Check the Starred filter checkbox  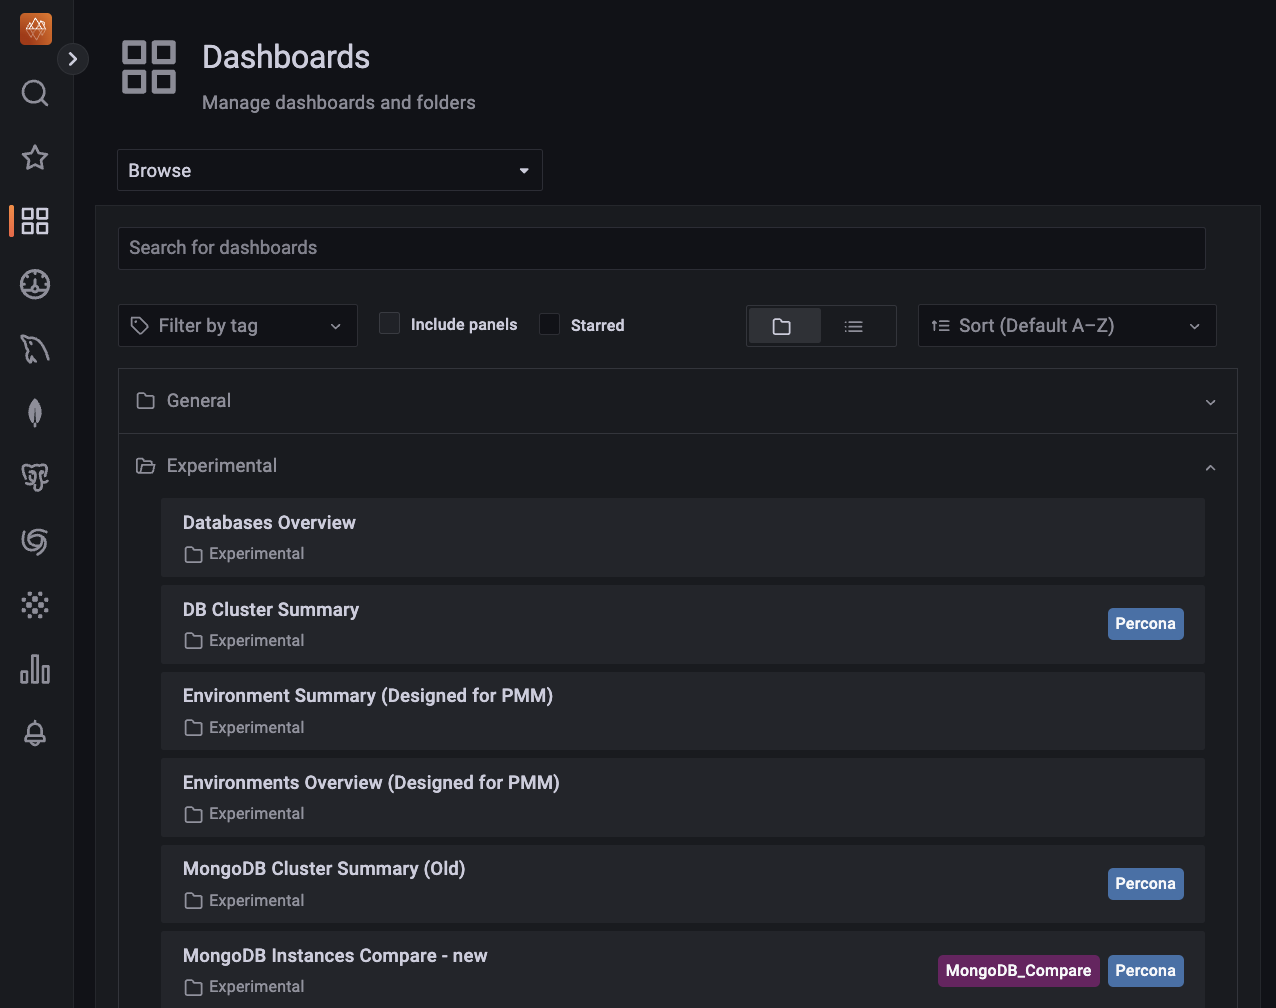click(549, 324)
